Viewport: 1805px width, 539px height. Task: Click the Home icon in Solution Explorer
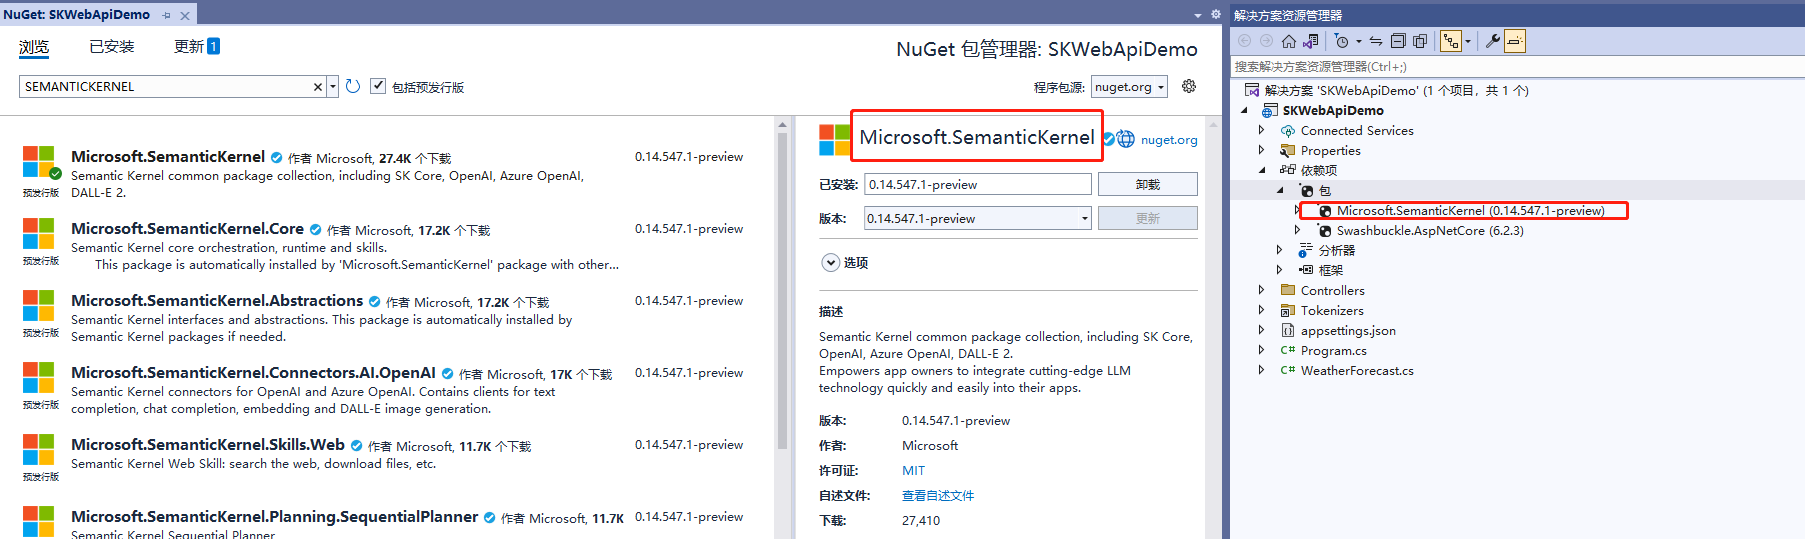tap(1289, 41)
